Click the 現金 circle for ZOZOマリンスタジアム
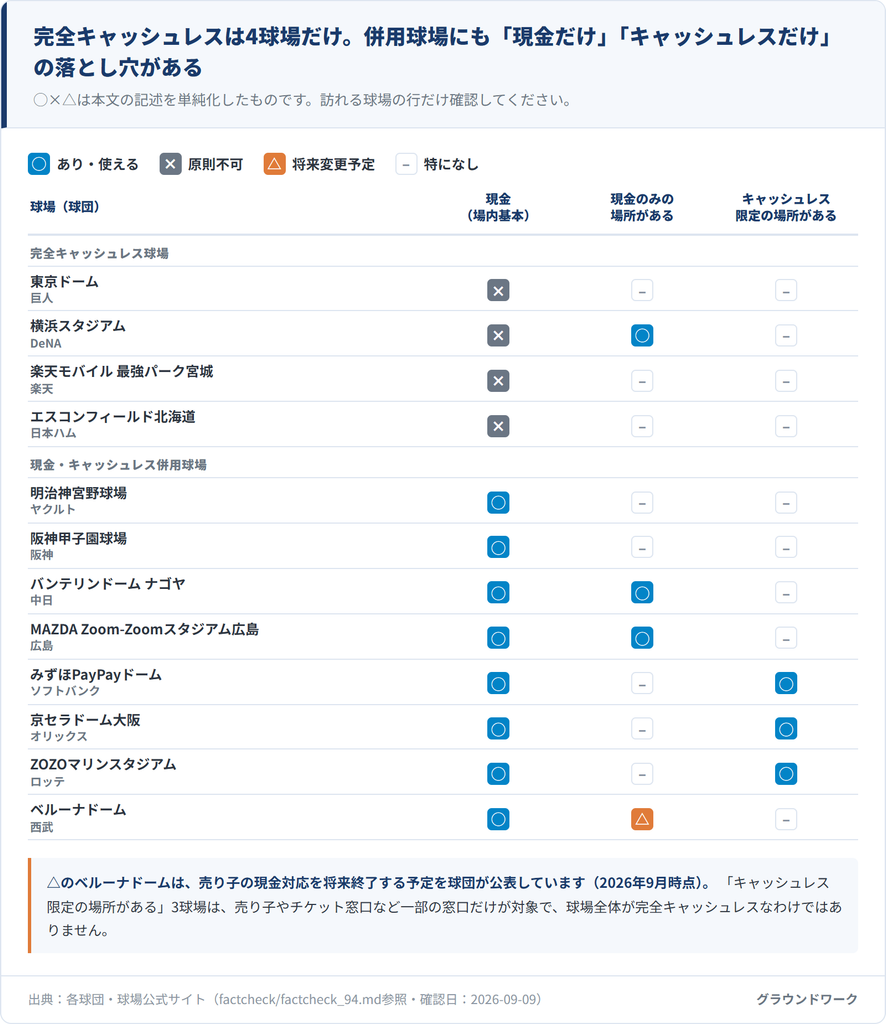This screenshot has height=1024, width=886. point(498,774)
